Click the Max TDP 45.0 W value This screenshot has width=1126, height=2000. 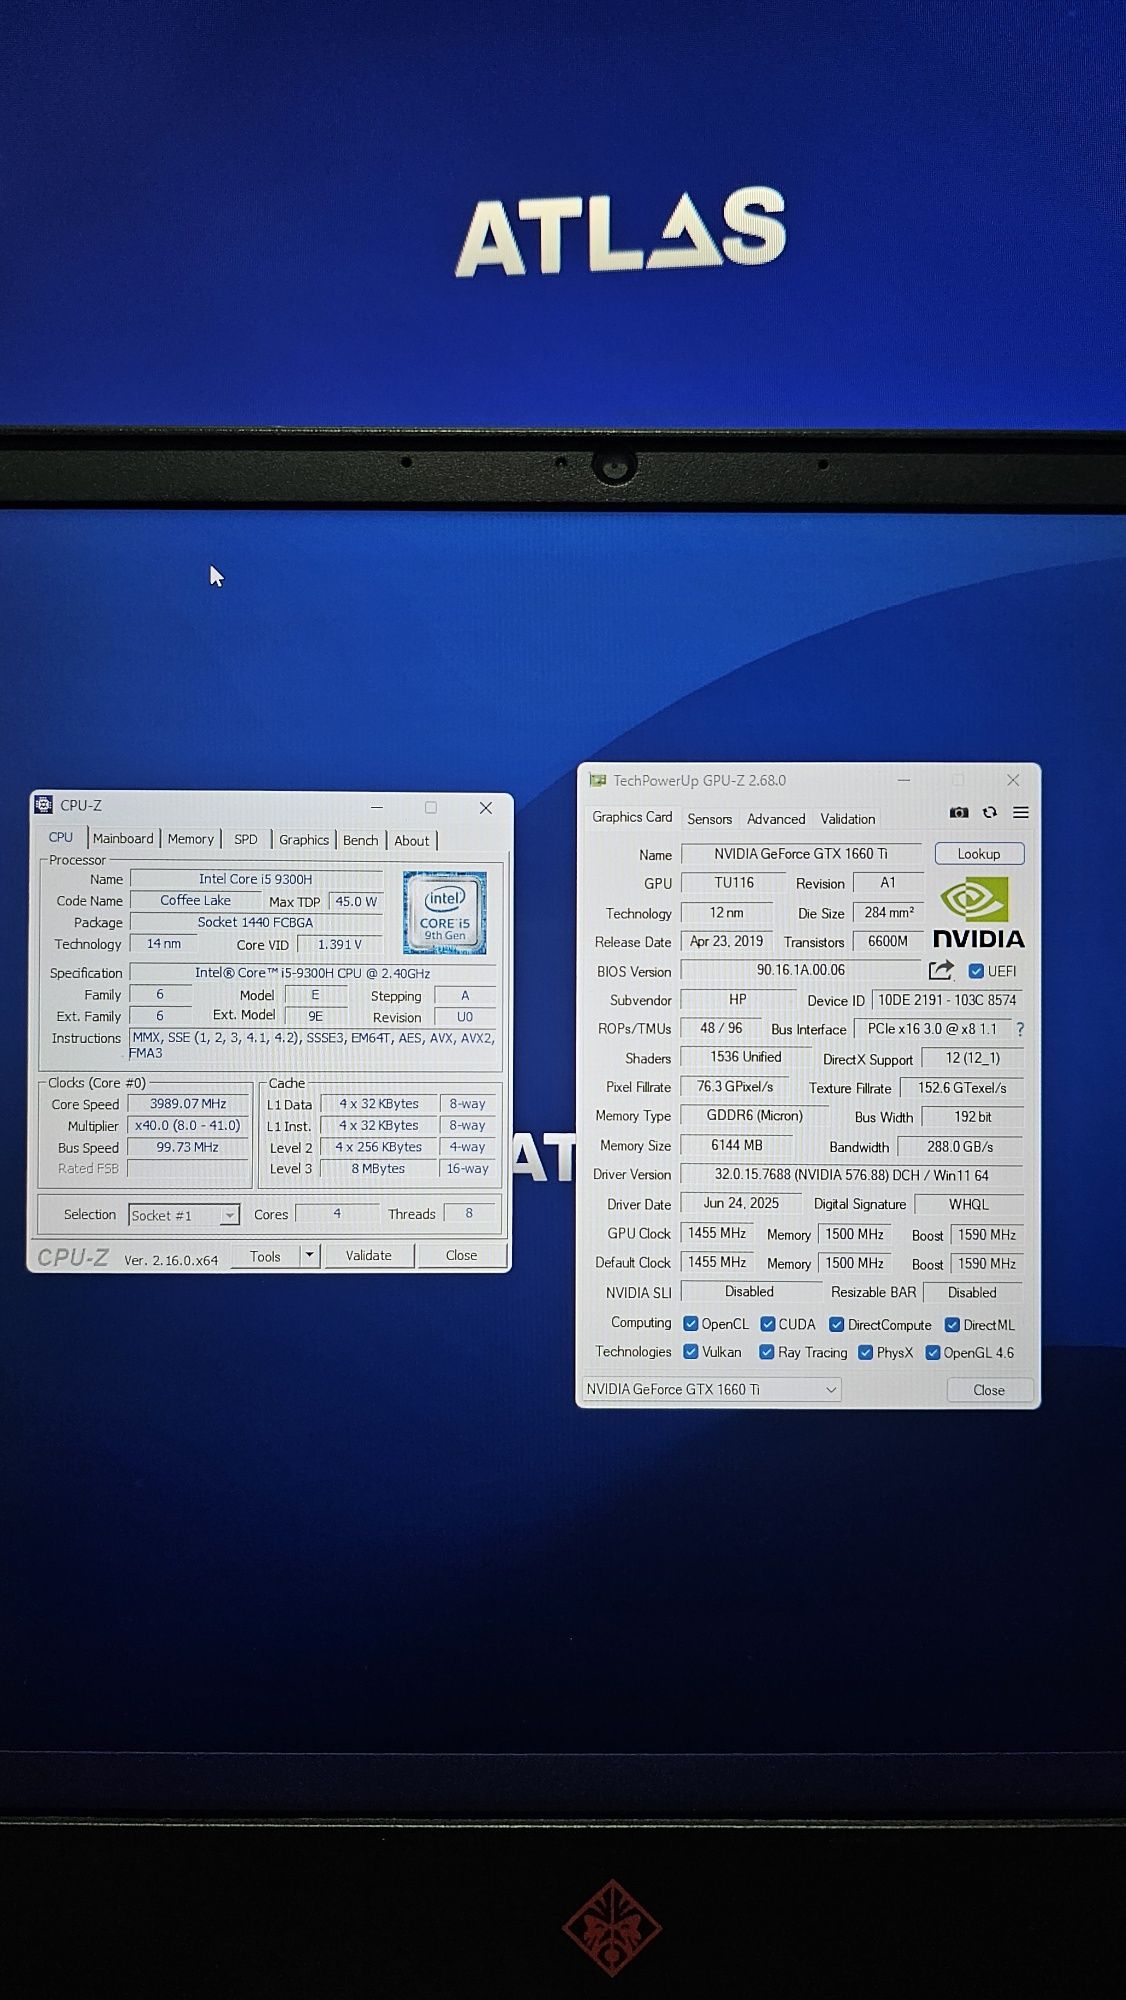(356, 902)
